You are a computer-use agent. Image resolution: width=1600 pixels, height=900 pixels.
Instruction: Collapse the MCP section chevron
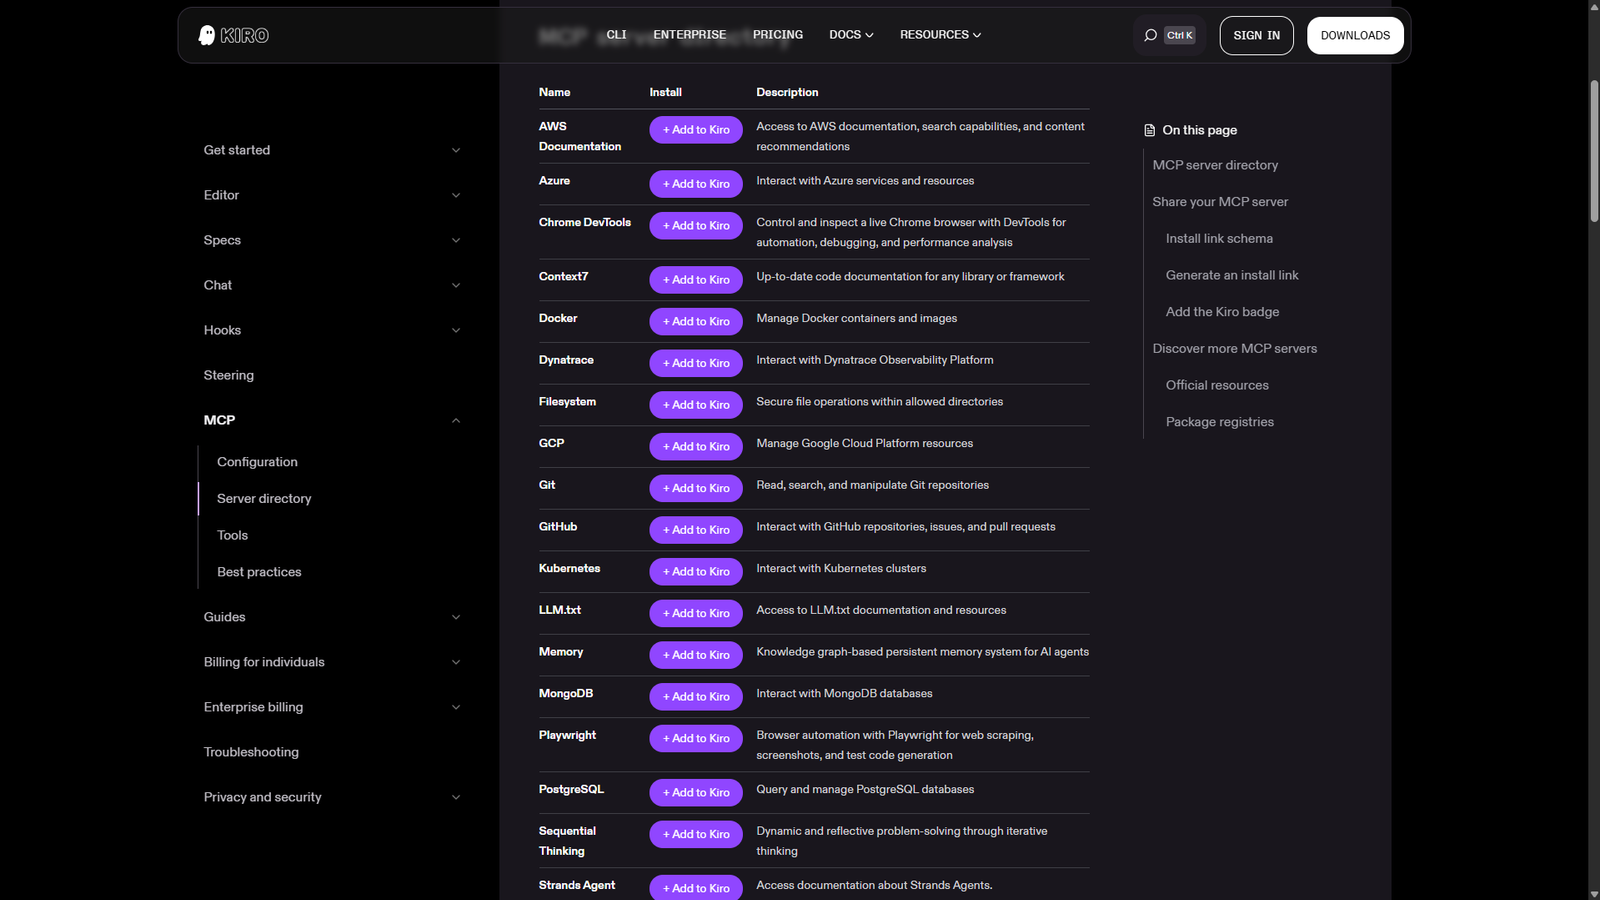(x=456, y=420)
